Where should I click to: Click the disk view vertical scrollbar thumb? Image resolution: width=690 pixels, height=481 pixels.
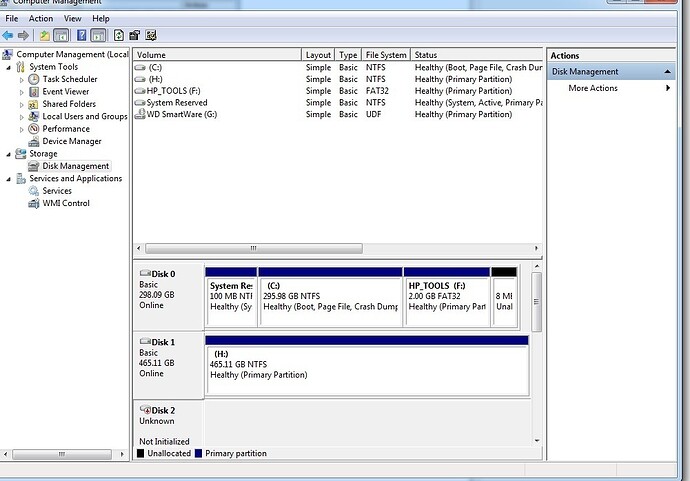click(536, 302)
